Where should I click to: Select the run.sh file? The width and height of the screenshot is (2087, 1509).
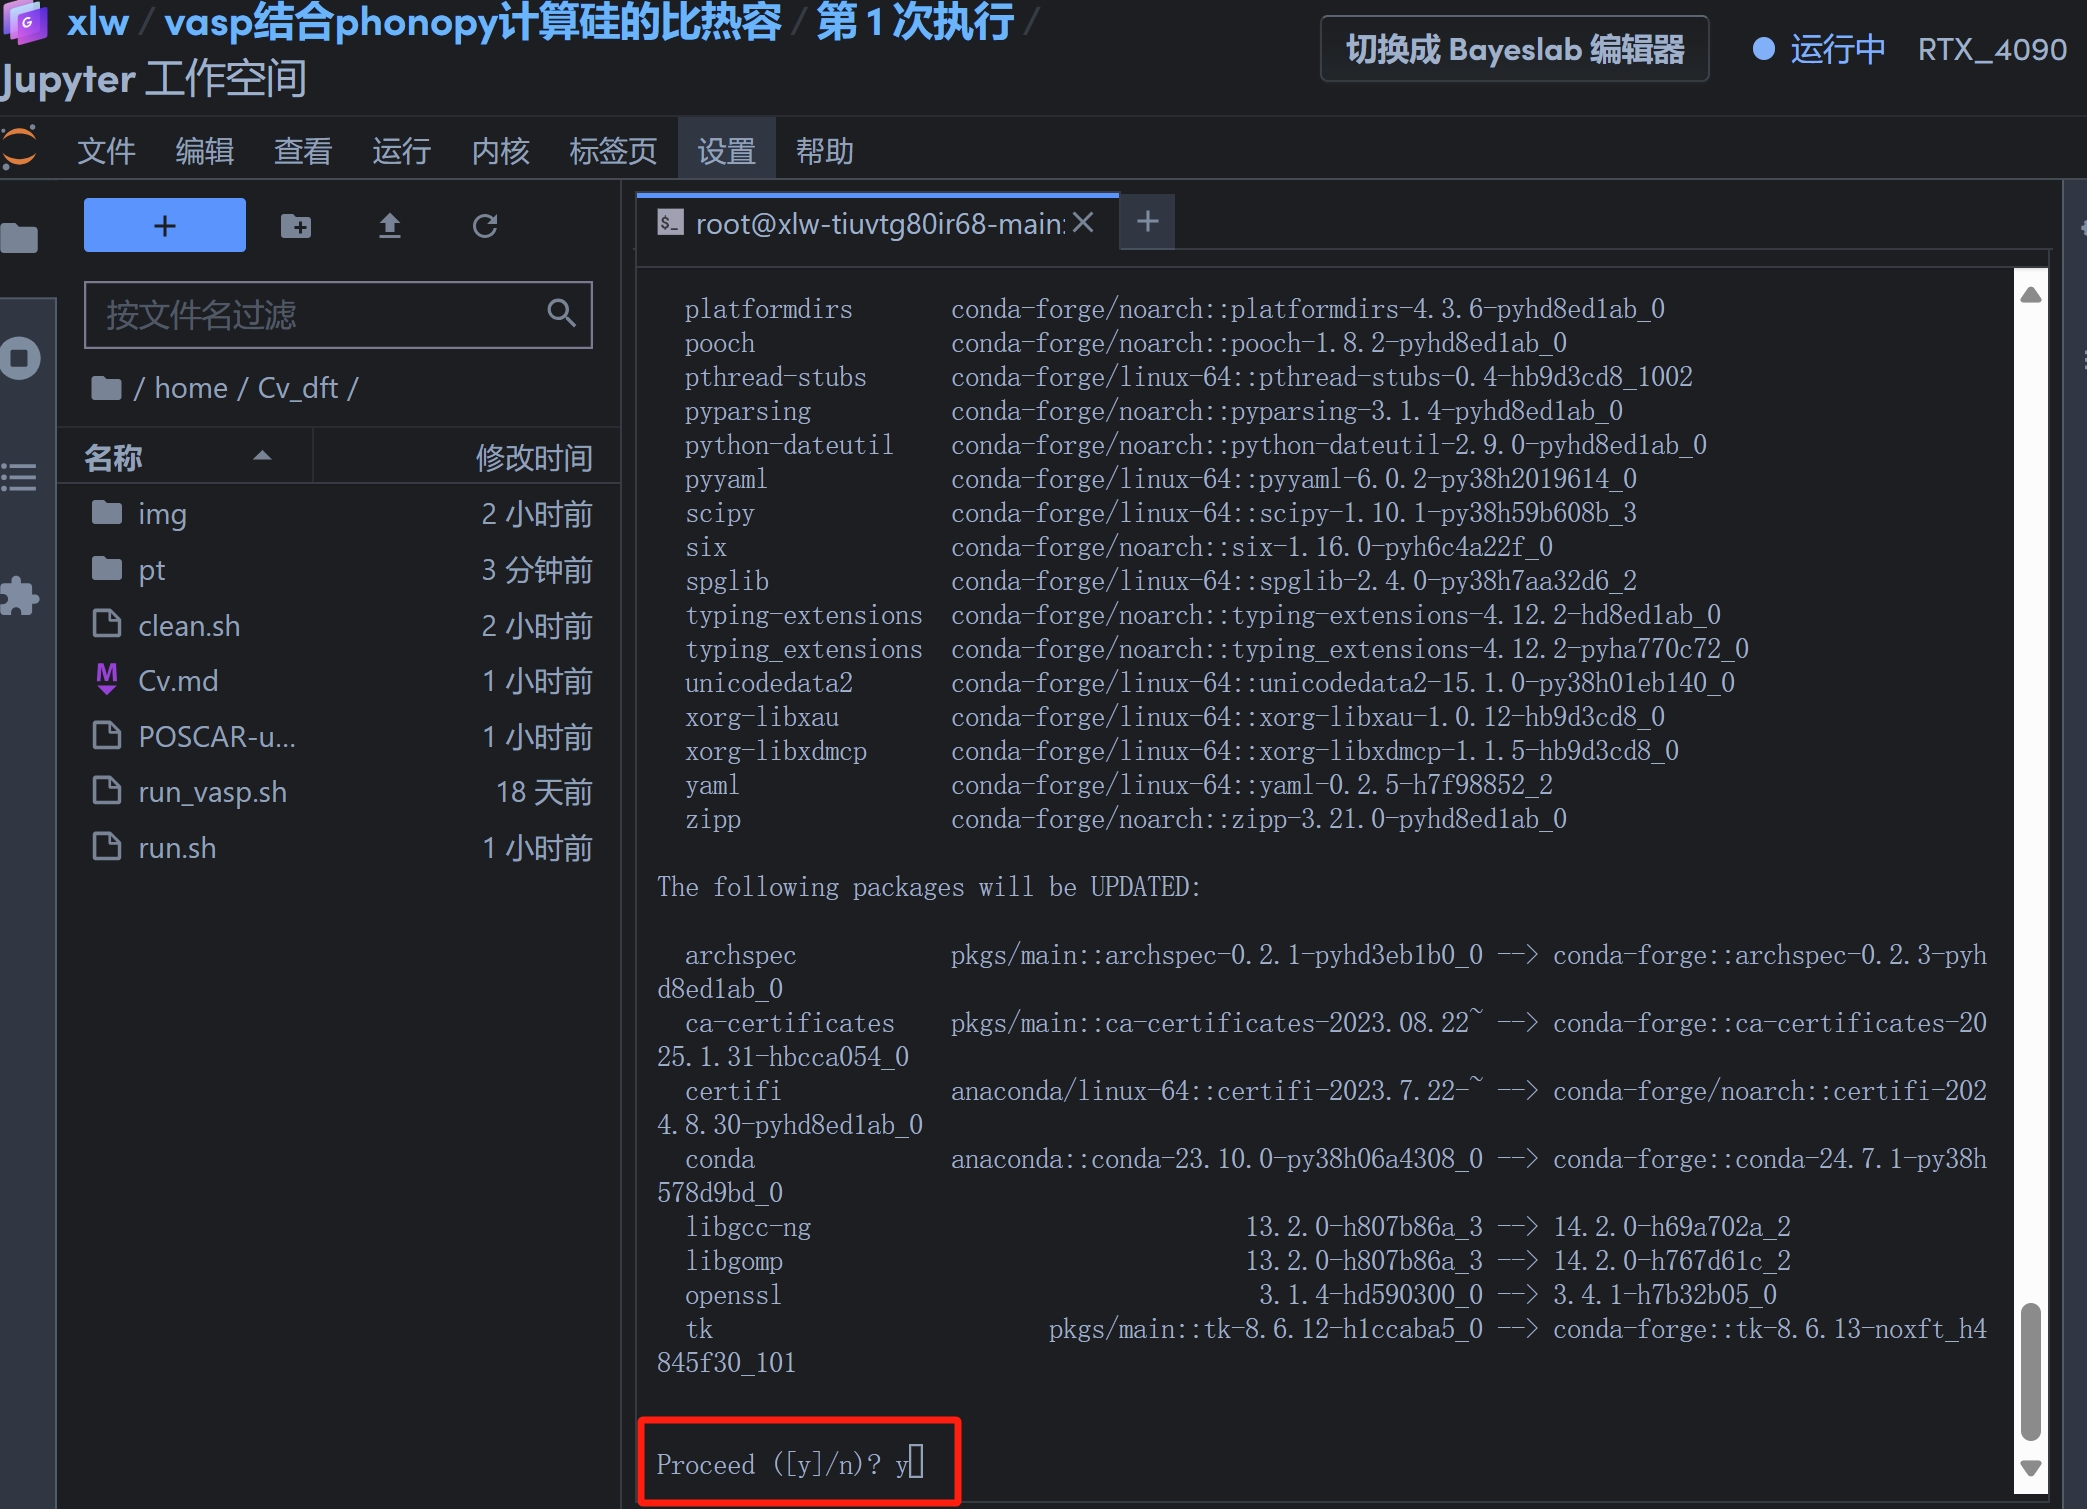[x=339, y=848]
